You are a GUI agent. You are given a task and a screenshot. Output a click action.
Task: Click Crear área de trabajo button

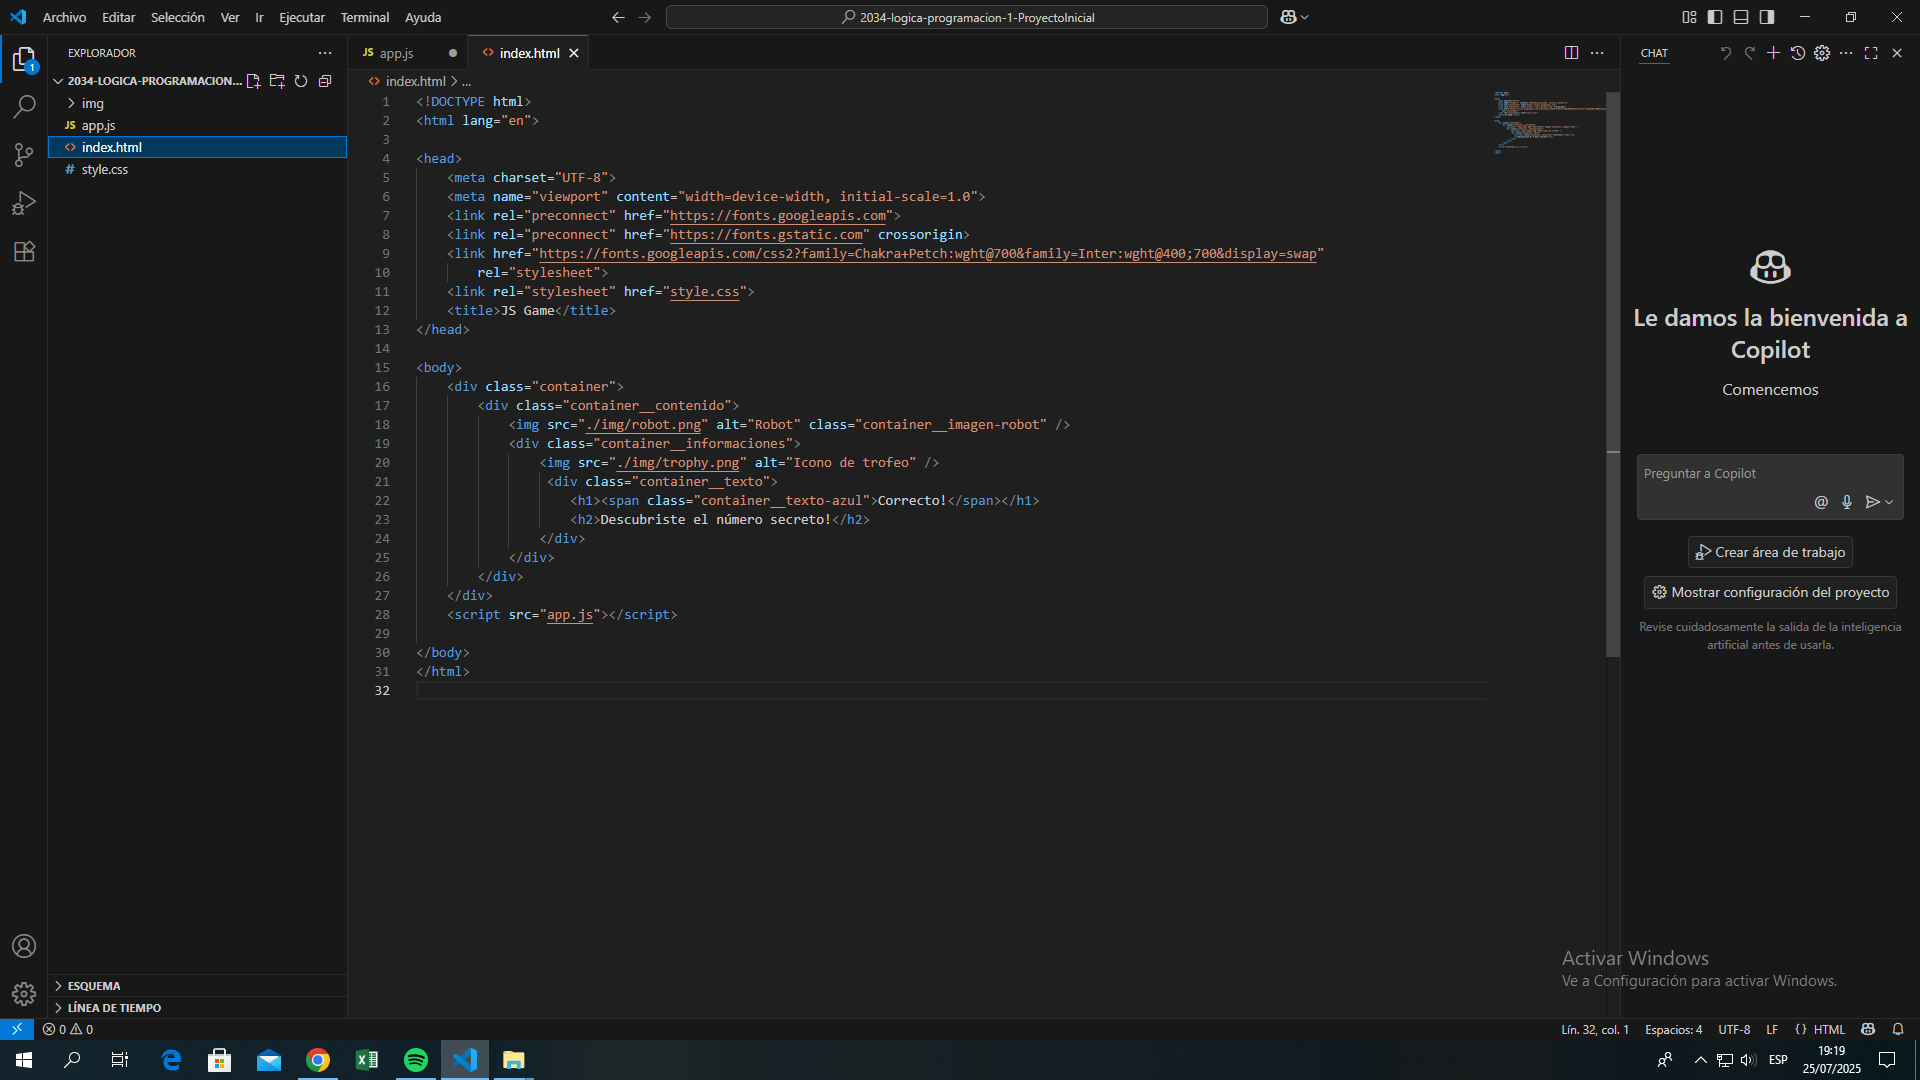click(x=1770, y=552)
